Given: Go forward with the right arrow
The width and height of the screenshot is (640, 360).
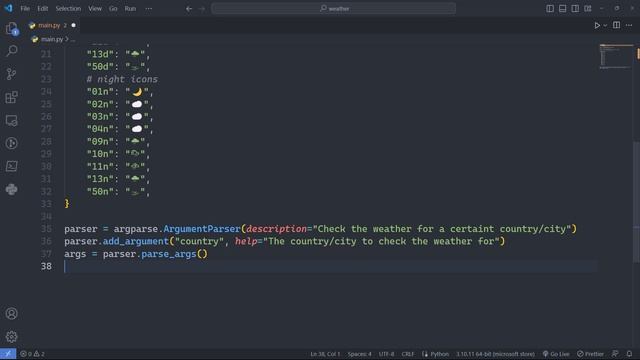Looking at the screenshot, I should click(202, 9).
